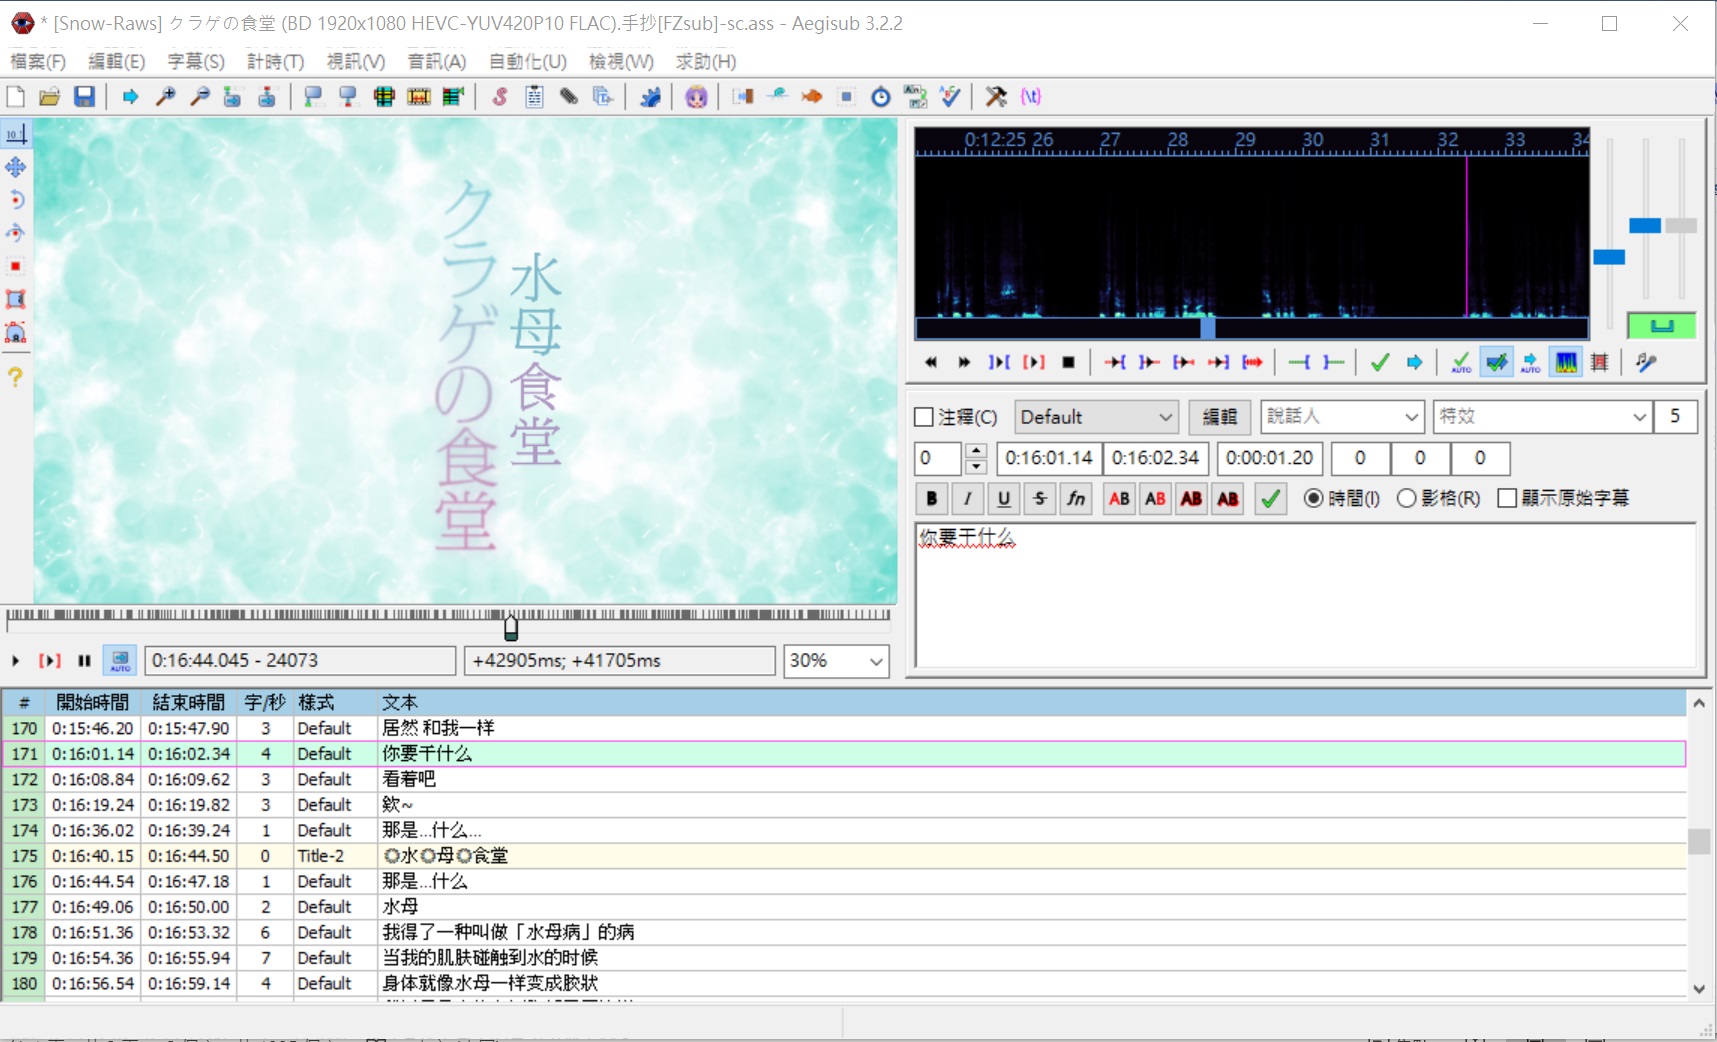Select the standard crosshair video tool
The height and width of the screenshot is (1042, 1717).
(x=16, y=134)
